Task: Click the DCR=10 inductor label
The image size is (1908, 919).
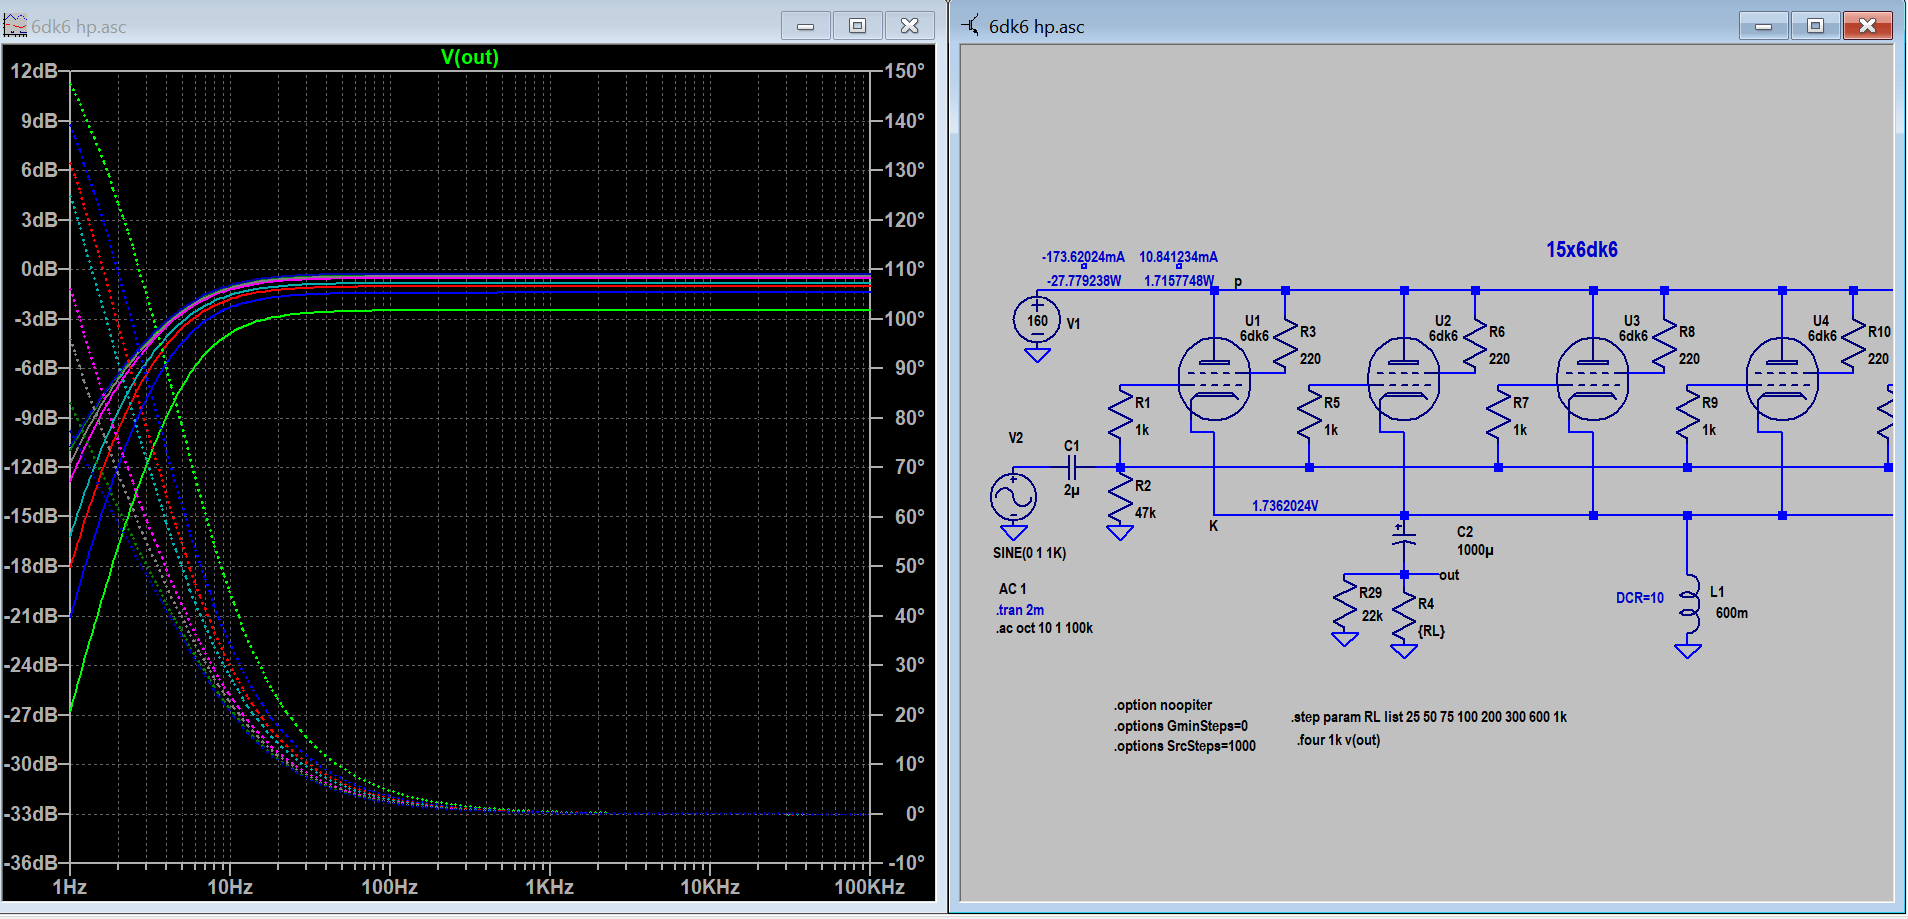Action: (1640, 598)
